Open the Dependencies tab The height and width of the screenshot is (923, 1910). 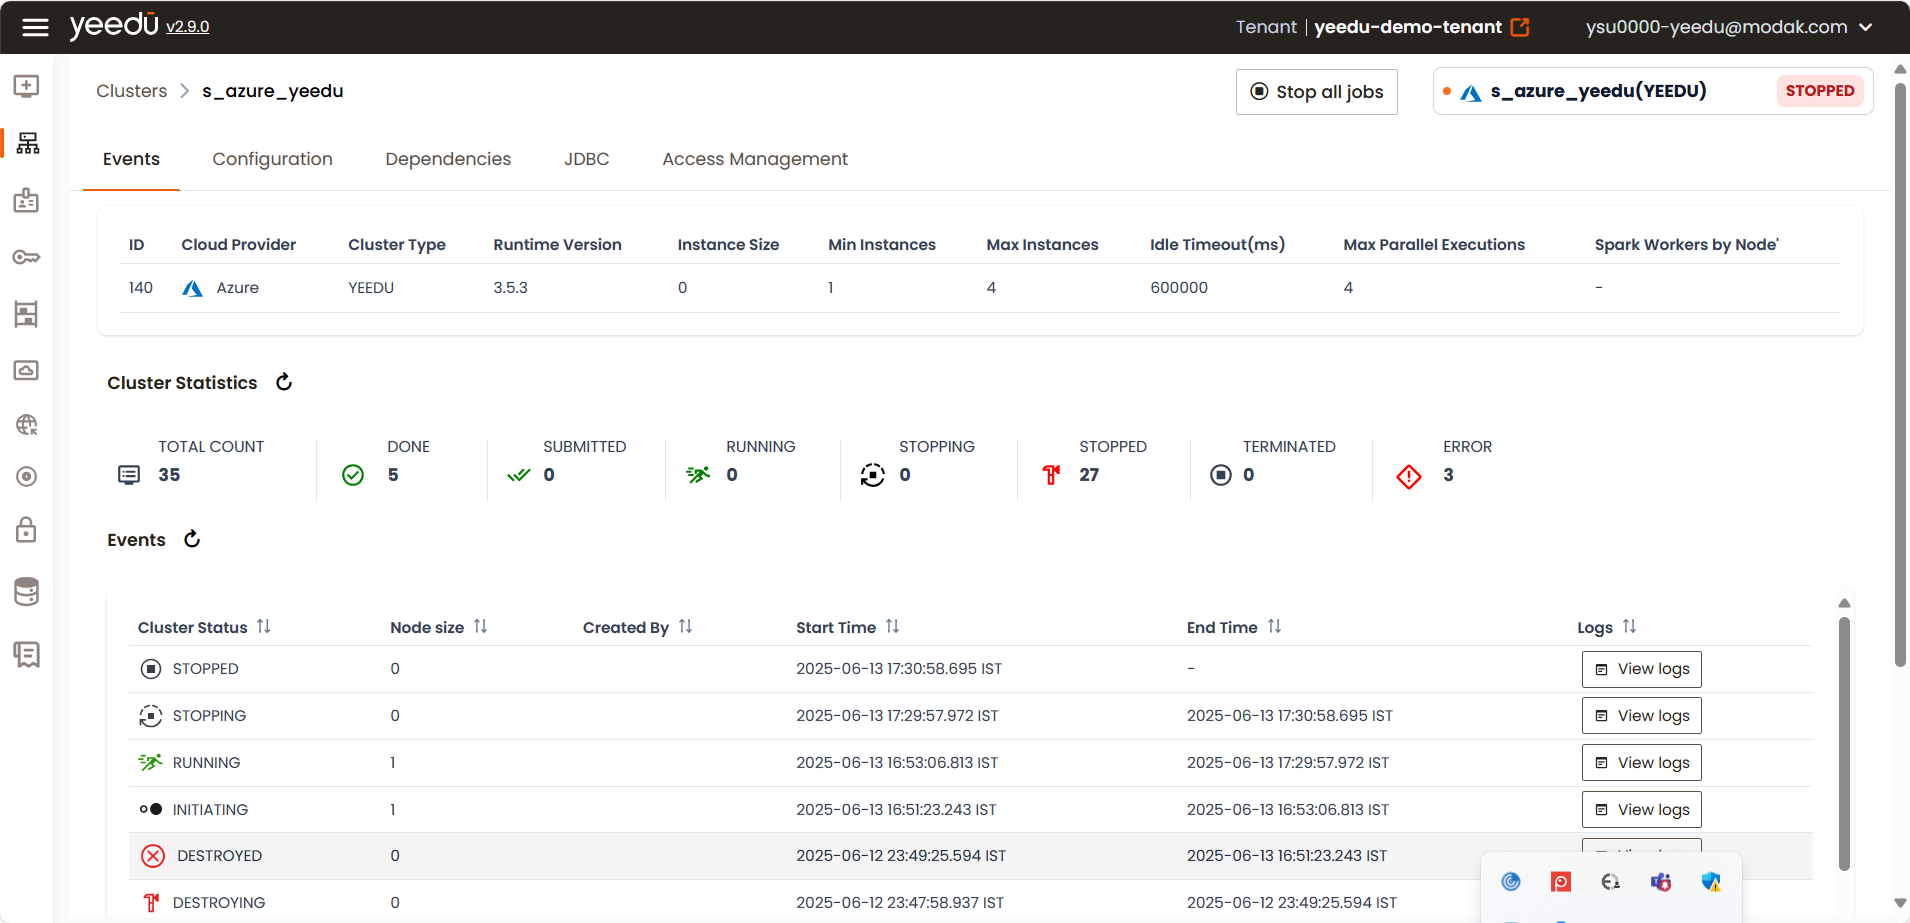(448, 159)
